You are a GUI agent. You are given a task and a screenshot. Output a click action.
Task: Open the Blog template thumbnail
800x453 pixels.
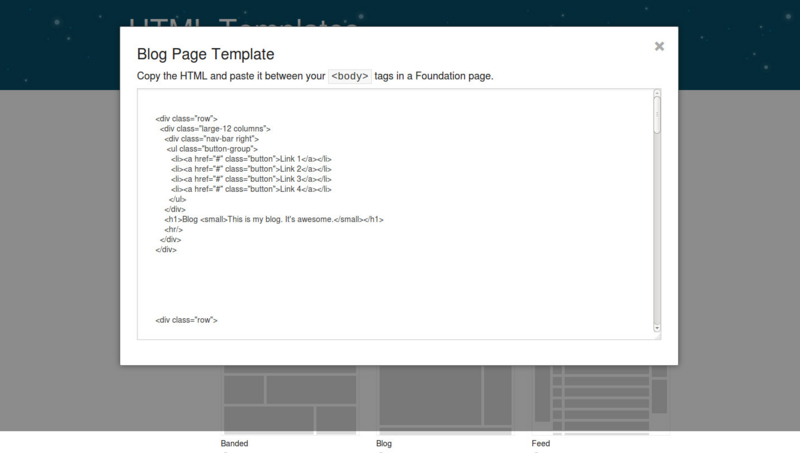click(445, 399)
